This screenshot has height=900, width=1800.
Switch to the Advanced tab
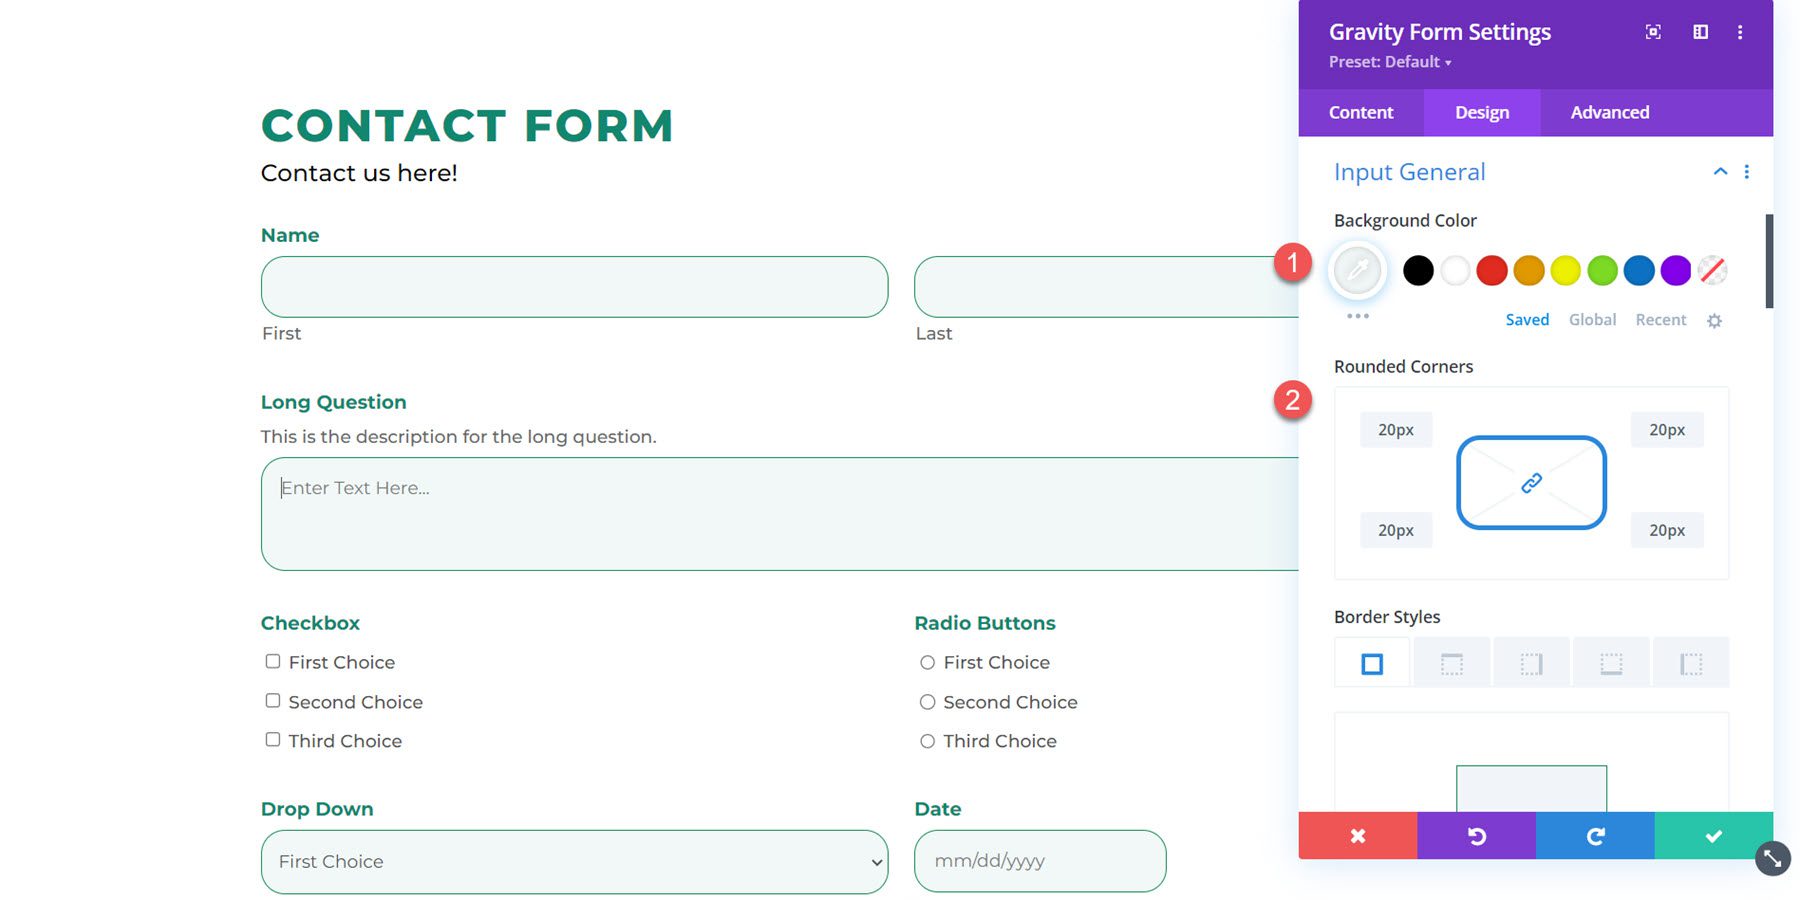[1608, 112]
